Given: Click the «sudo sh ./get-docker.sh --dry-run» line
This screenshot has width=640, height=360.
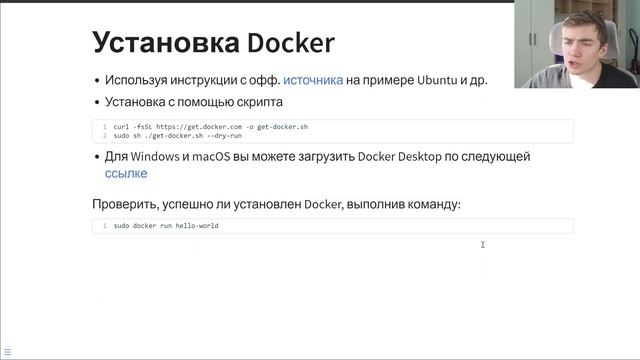Looking at the screenshot, I should (178, 136).
